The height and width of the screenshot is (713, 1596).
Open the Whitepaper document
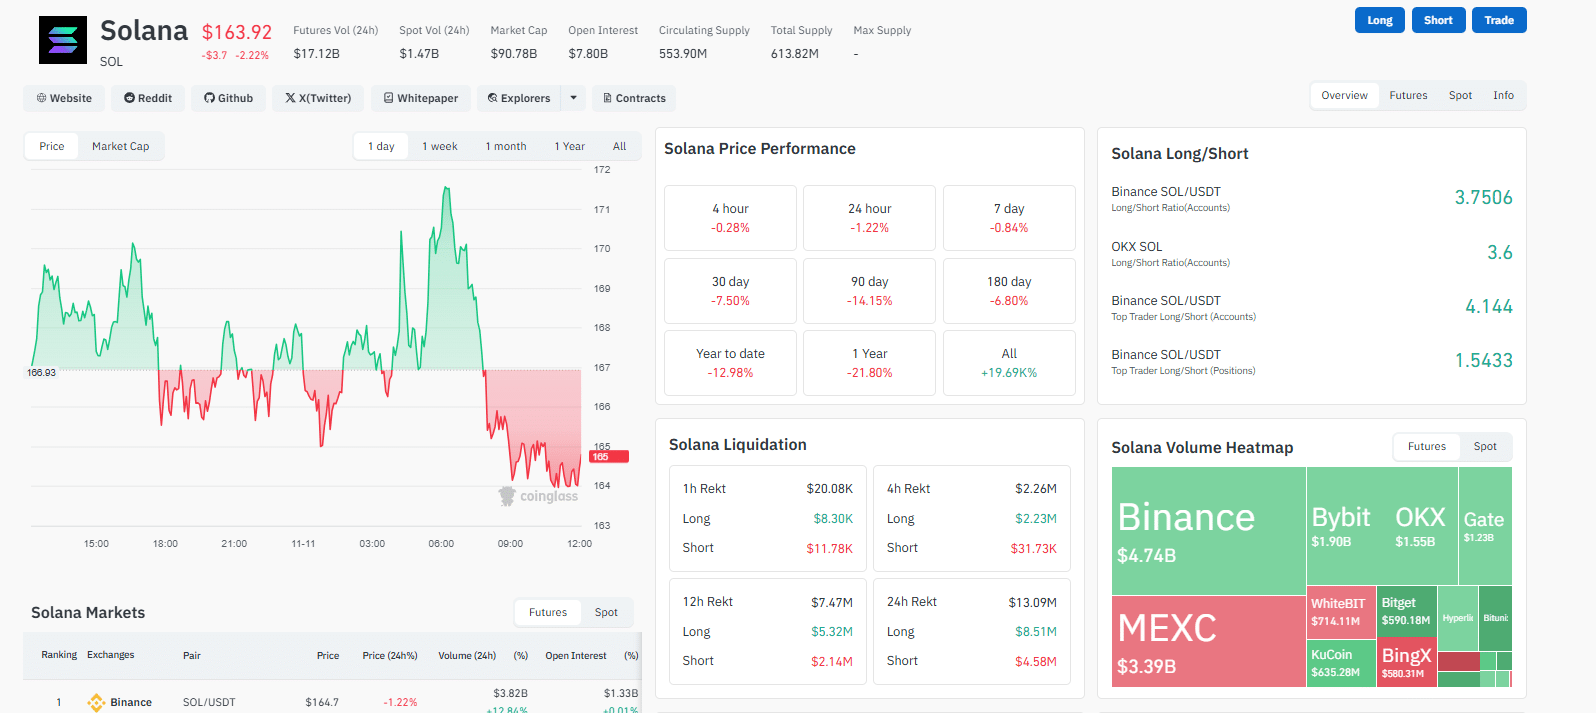tap(421, 98)
